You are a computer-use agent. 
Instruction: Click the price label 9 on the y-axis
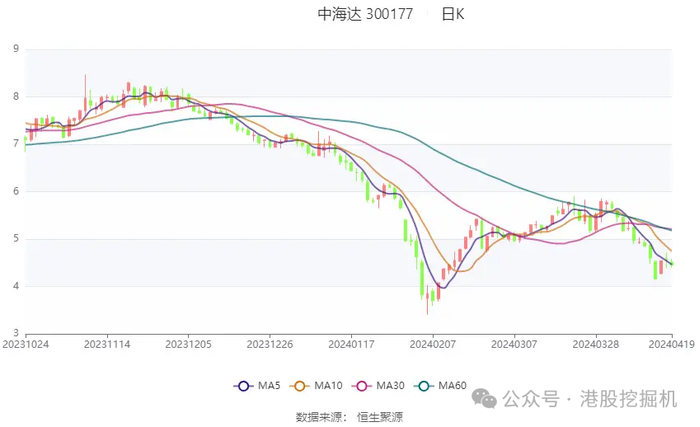click(15, 49)
